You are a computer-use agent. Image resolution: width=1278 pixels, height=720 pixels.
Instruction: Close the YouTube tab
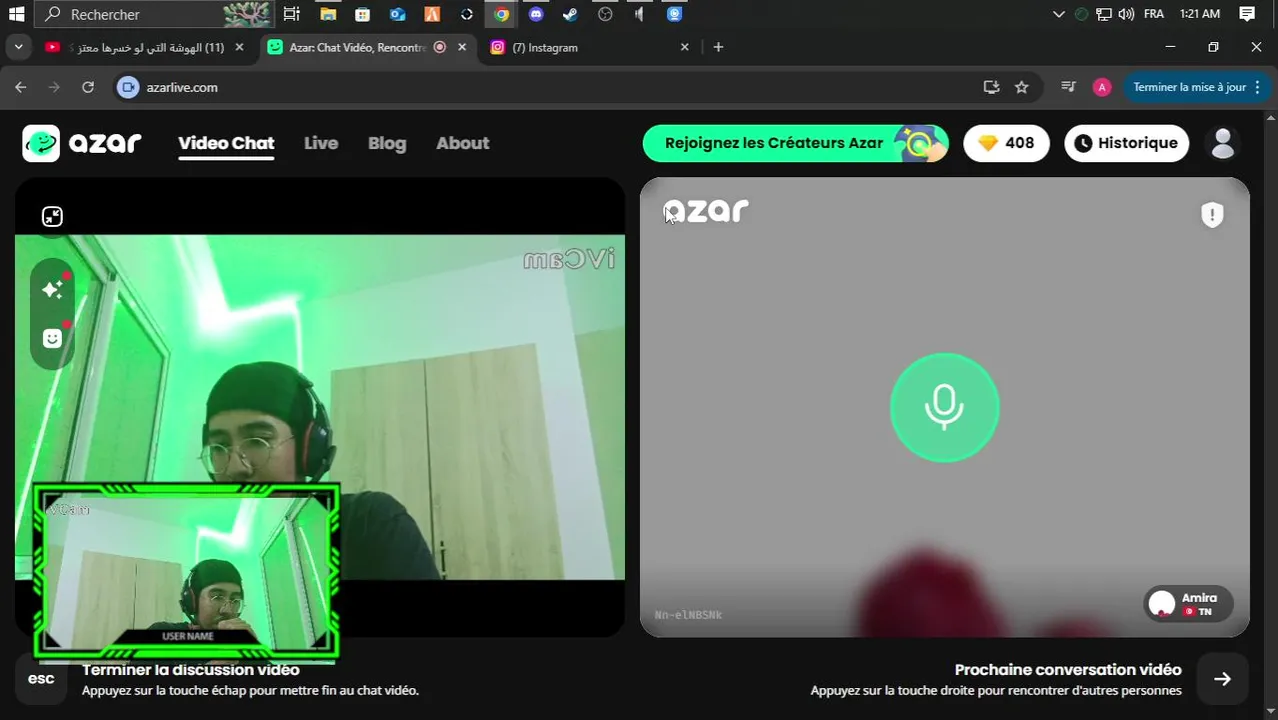pyautogui.click(x=239, y=47)
